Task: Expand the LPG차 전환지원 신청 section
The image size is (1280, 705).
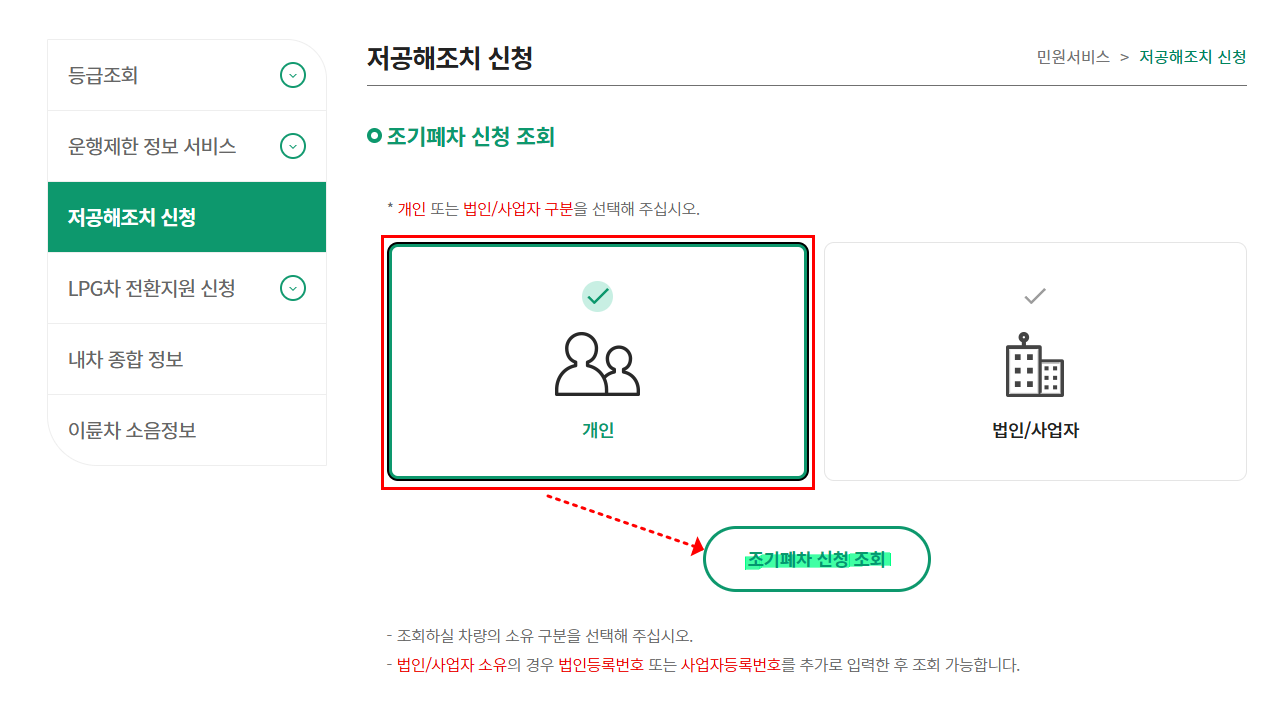Action: (x=292, y=287)
